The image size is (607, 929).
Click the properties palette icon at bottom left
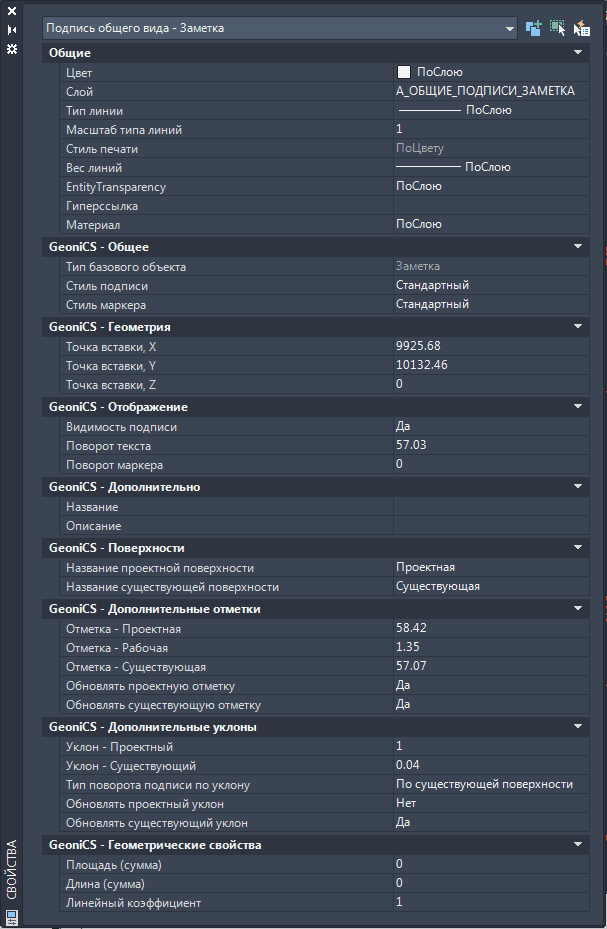tap(12, 916)
